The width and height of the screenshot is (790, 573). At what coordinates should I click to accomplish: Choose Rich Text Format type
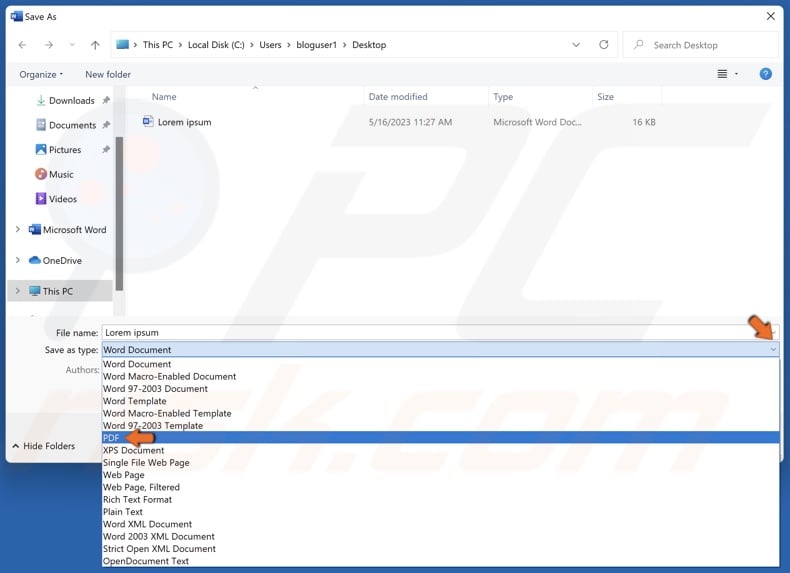pos(440,499)
